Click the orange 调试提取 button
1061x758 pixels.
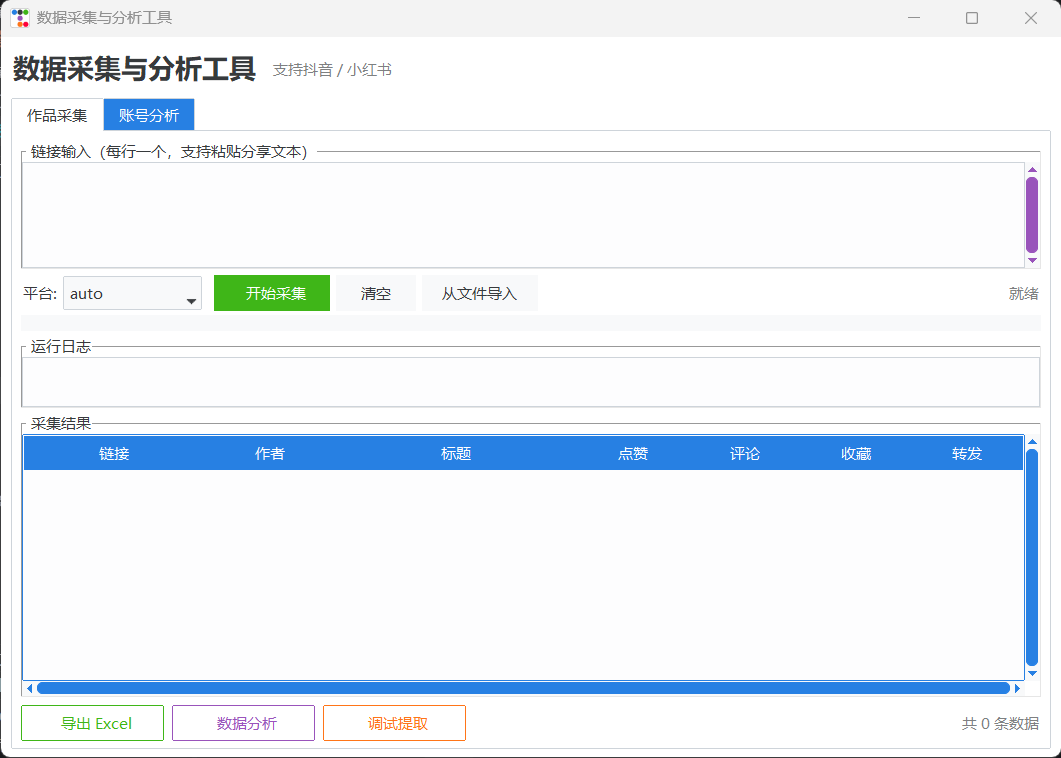click(x=394, y=723)
